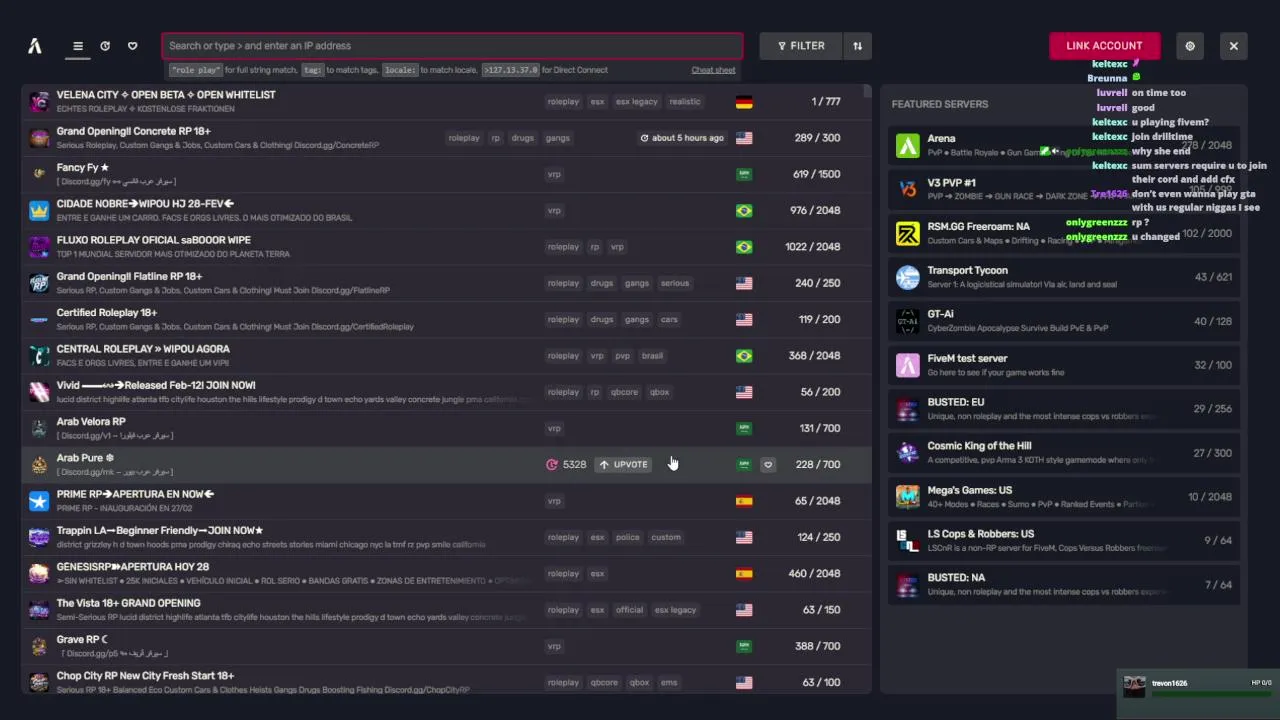The image size is (1280, 720).
Task: Upvote the Arab Pure server
Action: click(x=623, y=465)
